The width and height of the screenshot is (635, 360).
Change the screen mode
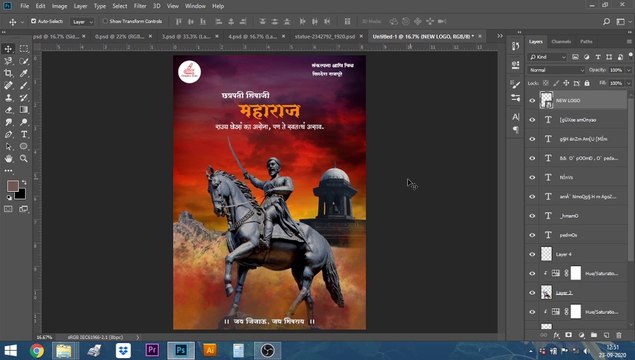[x=24, y=209]
